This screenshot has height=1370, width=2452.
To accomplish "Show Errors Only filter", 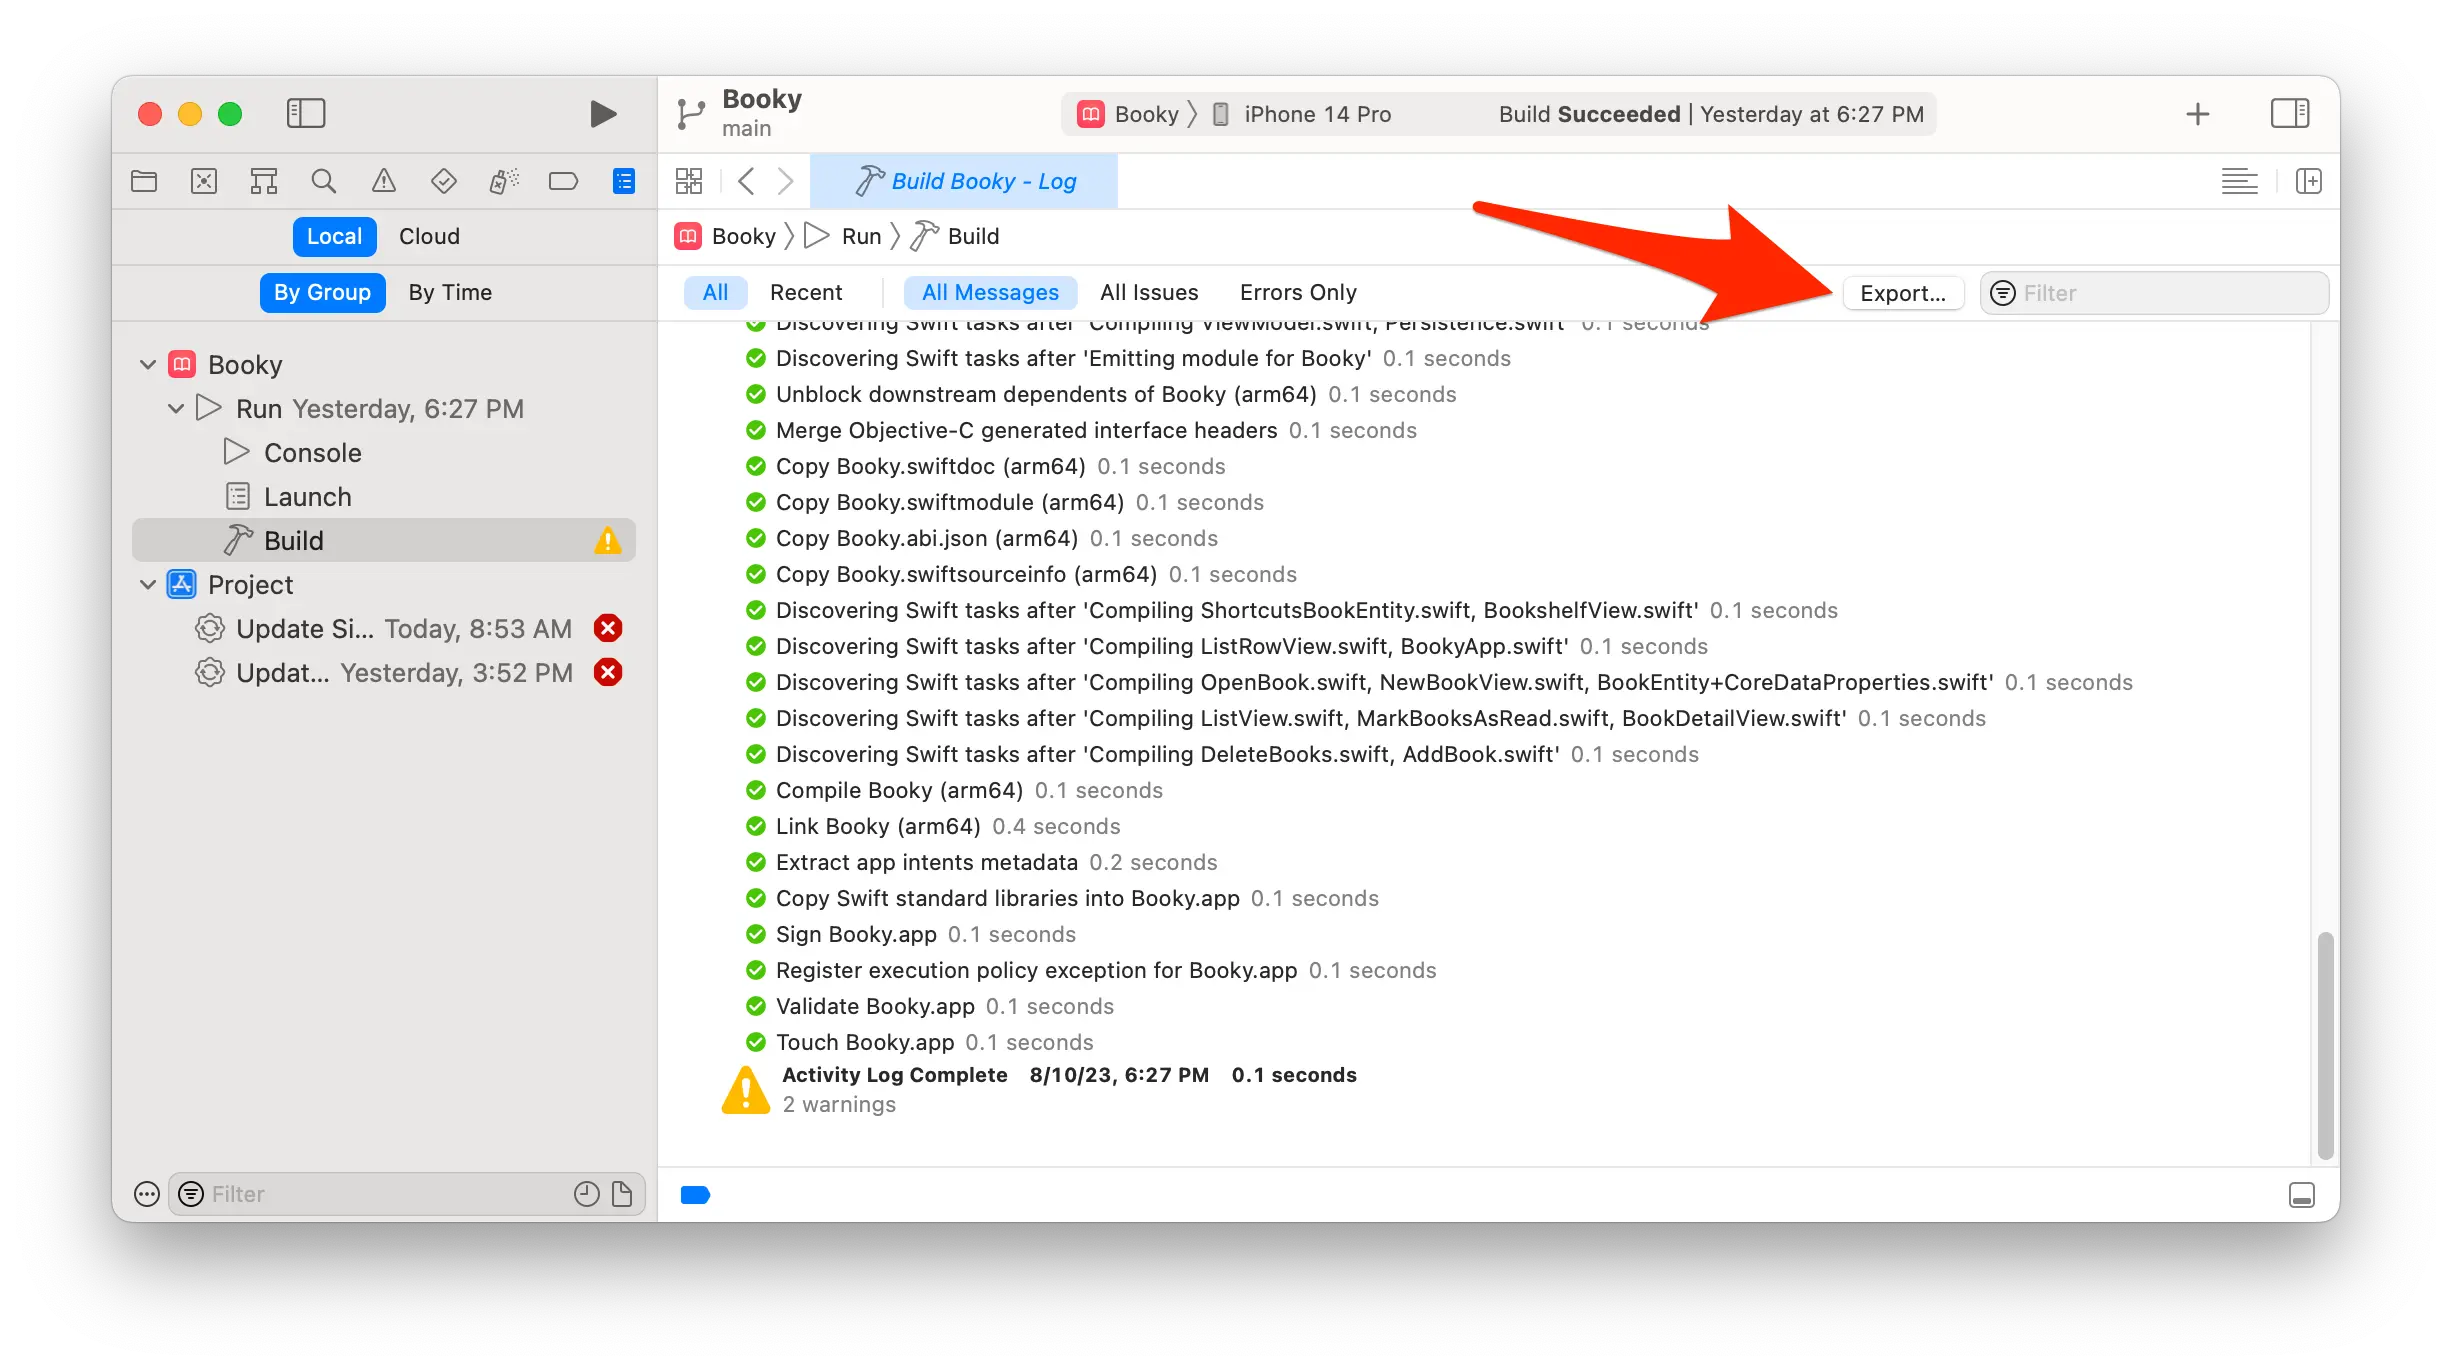I will tap(1298, 292).
